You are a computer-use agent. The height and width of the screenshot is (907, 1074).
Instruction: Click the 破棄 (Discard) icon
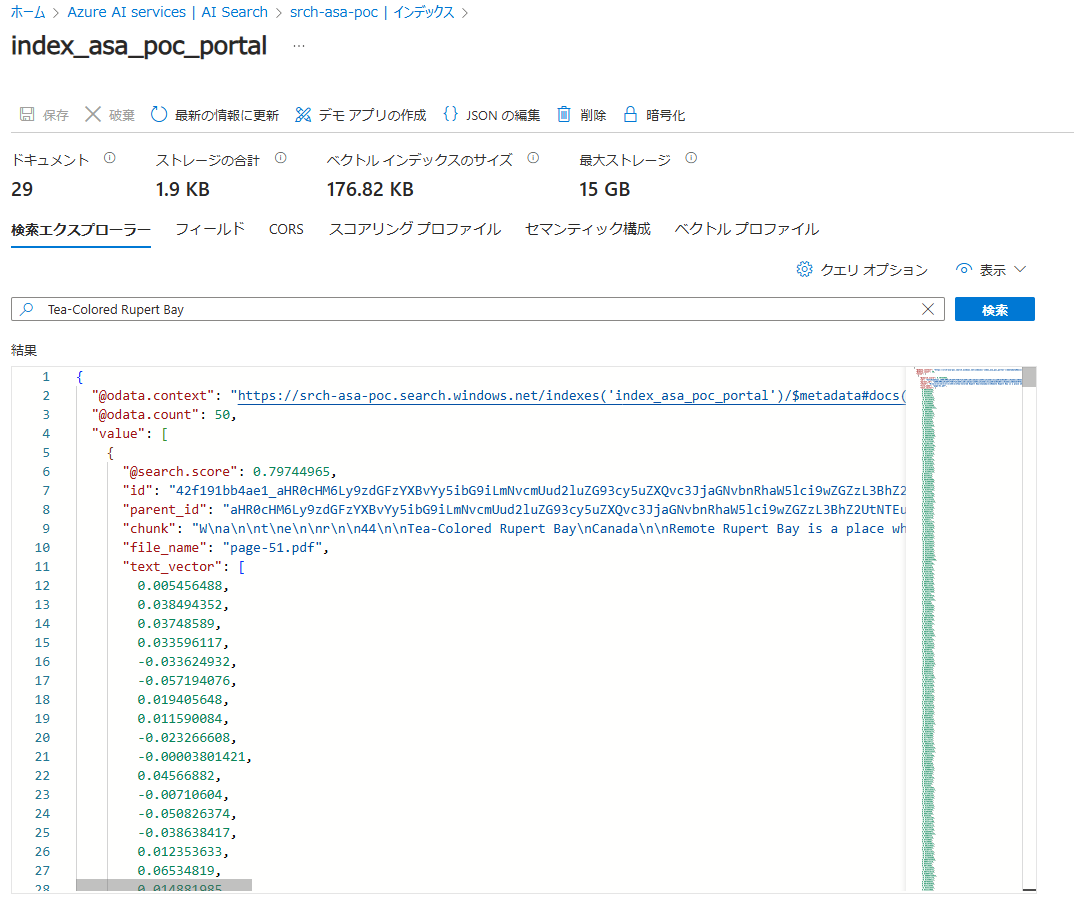pos(93,114)
